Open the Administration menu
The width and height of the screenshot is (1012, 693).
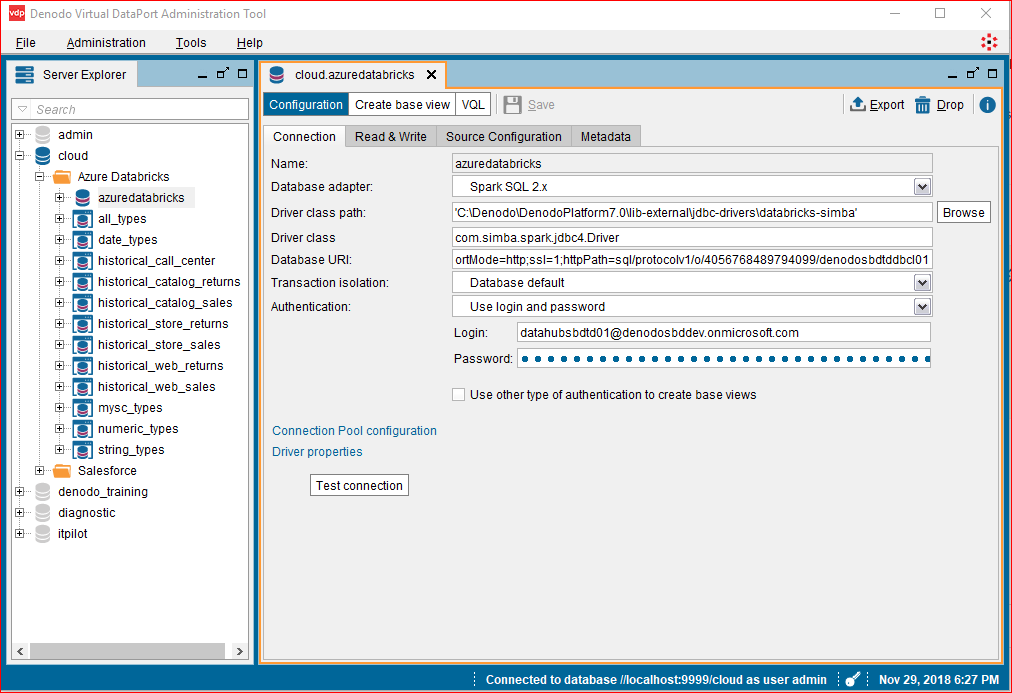[106, 43]
